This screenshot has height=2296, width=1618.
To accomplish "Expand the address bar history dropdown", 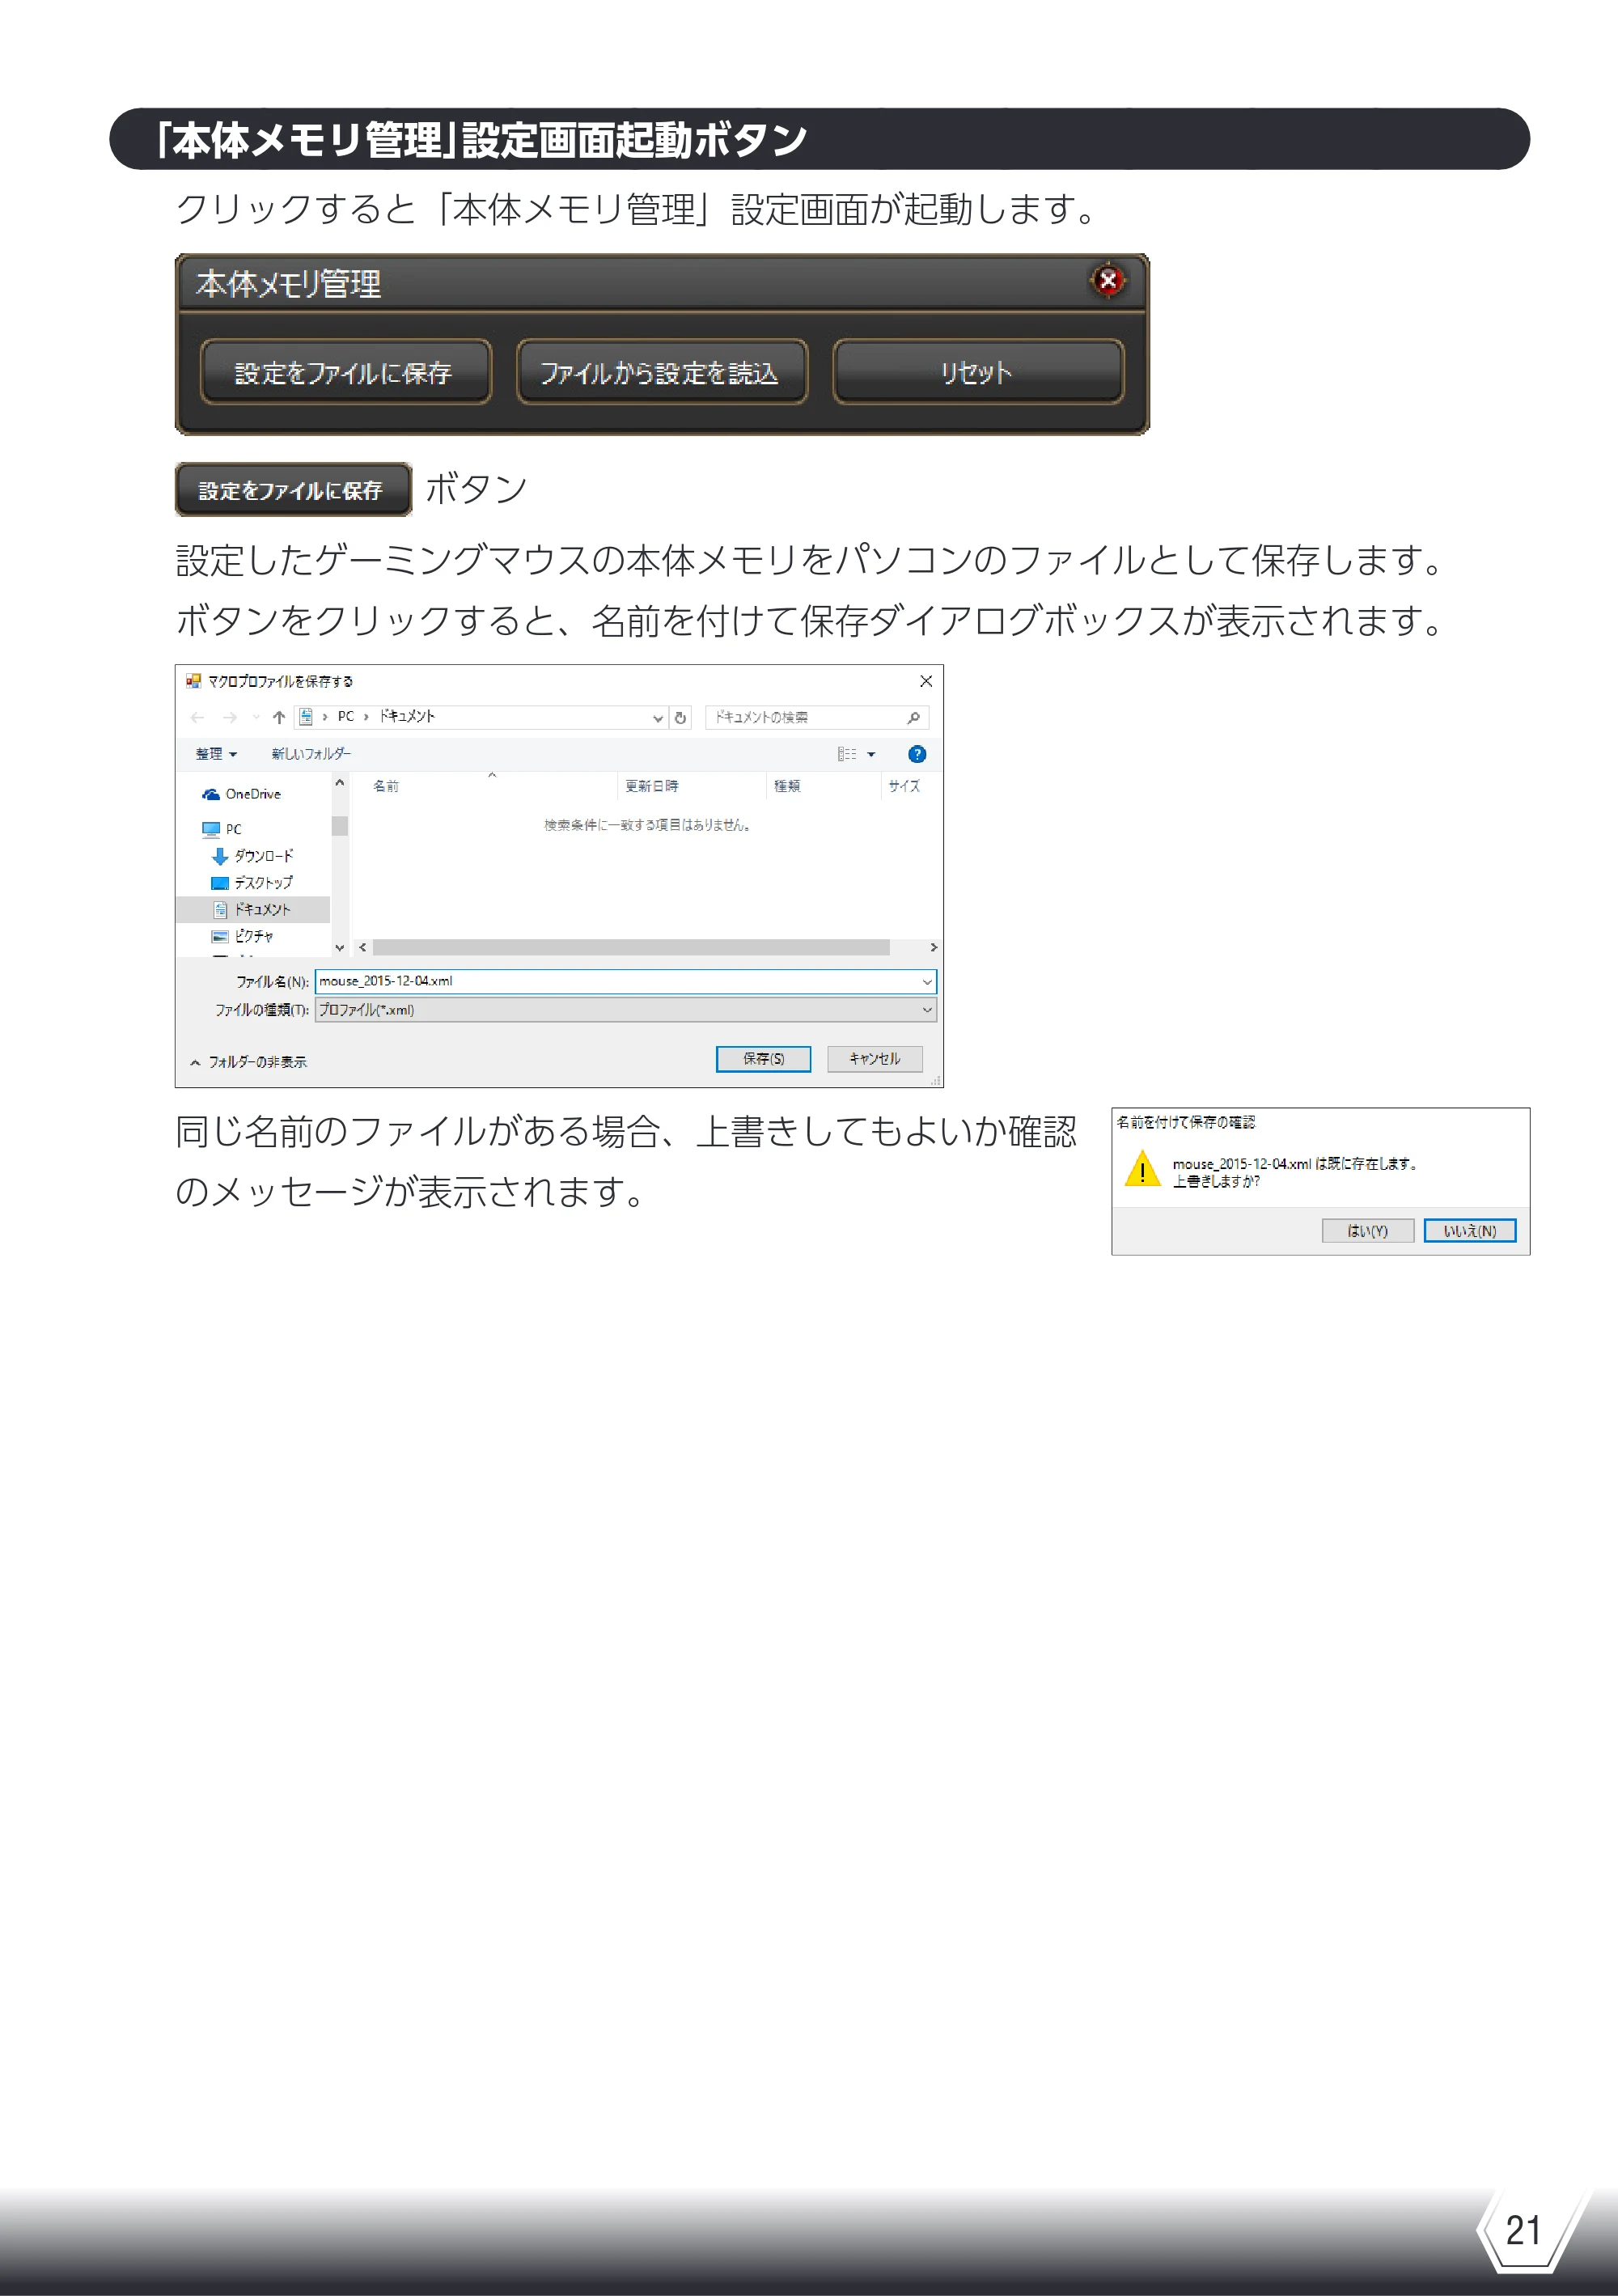I will click(657, 717).
